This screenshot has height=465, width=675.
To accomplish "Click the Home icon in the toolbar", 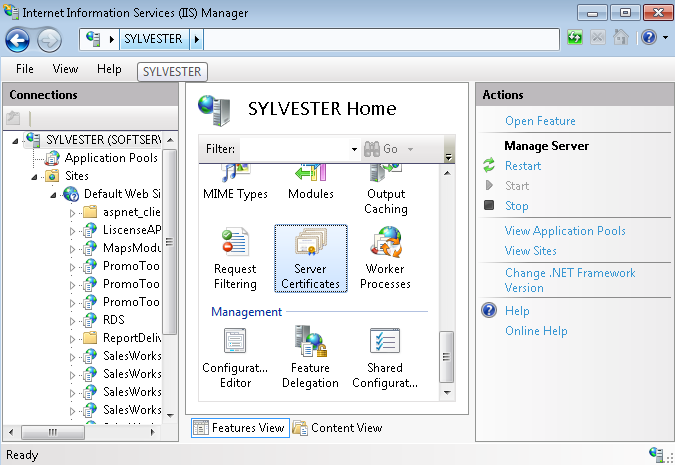I will [x=620, y=37].
